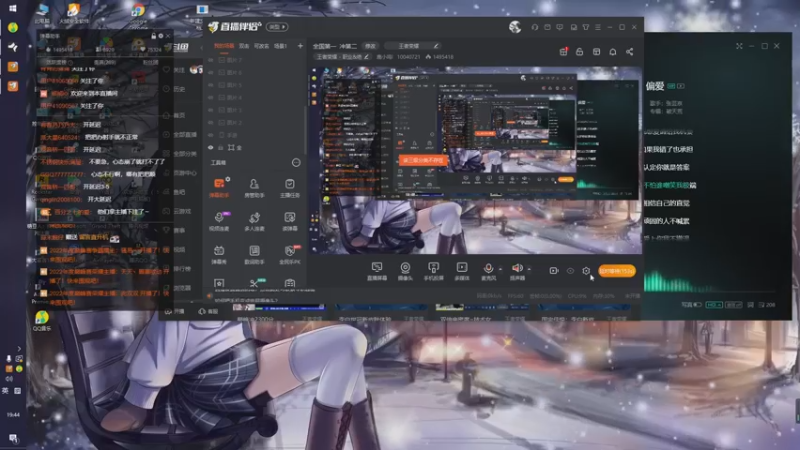800x450 pixels.
Task: Open stream settings gear icon
Action: tap(586, 270)
